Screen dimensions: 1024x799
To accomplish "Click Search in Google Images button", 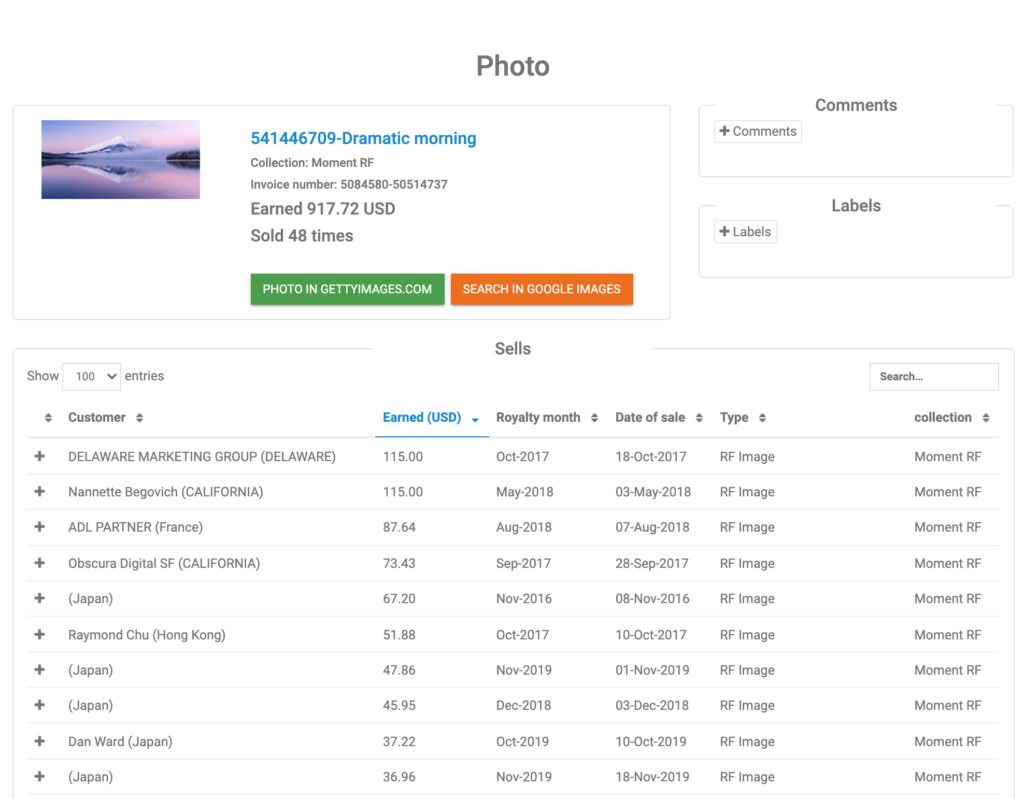I will (541, 289).
